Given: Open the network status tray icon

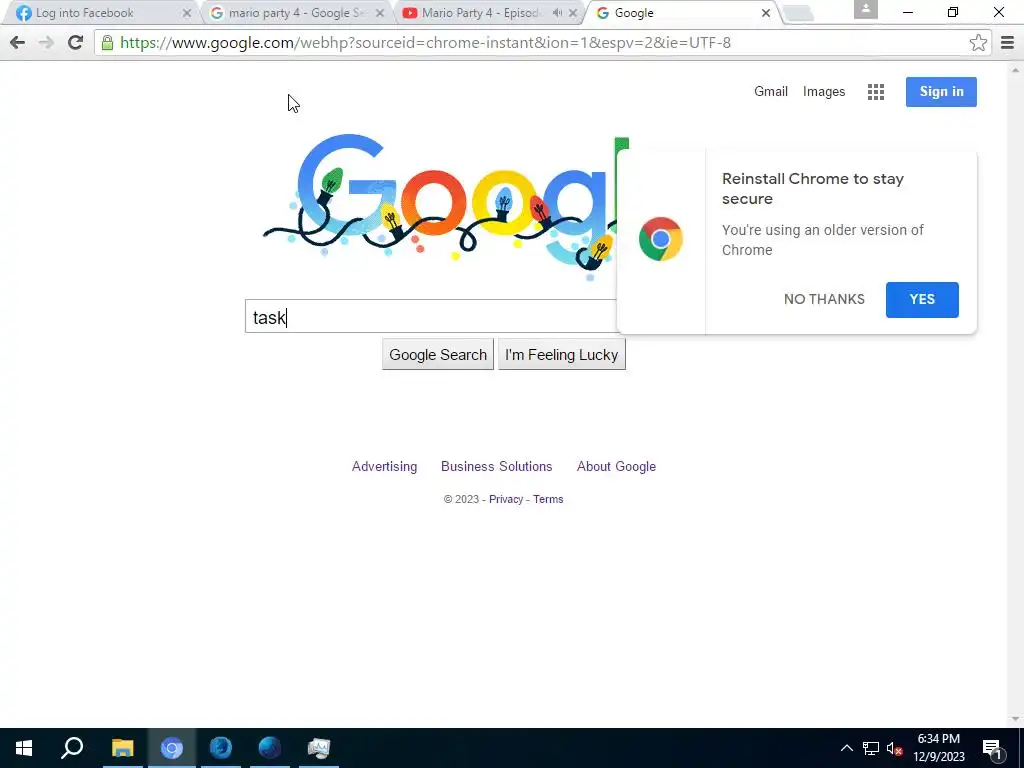Looking at the screenshot, I should click(x=871, y=748).
